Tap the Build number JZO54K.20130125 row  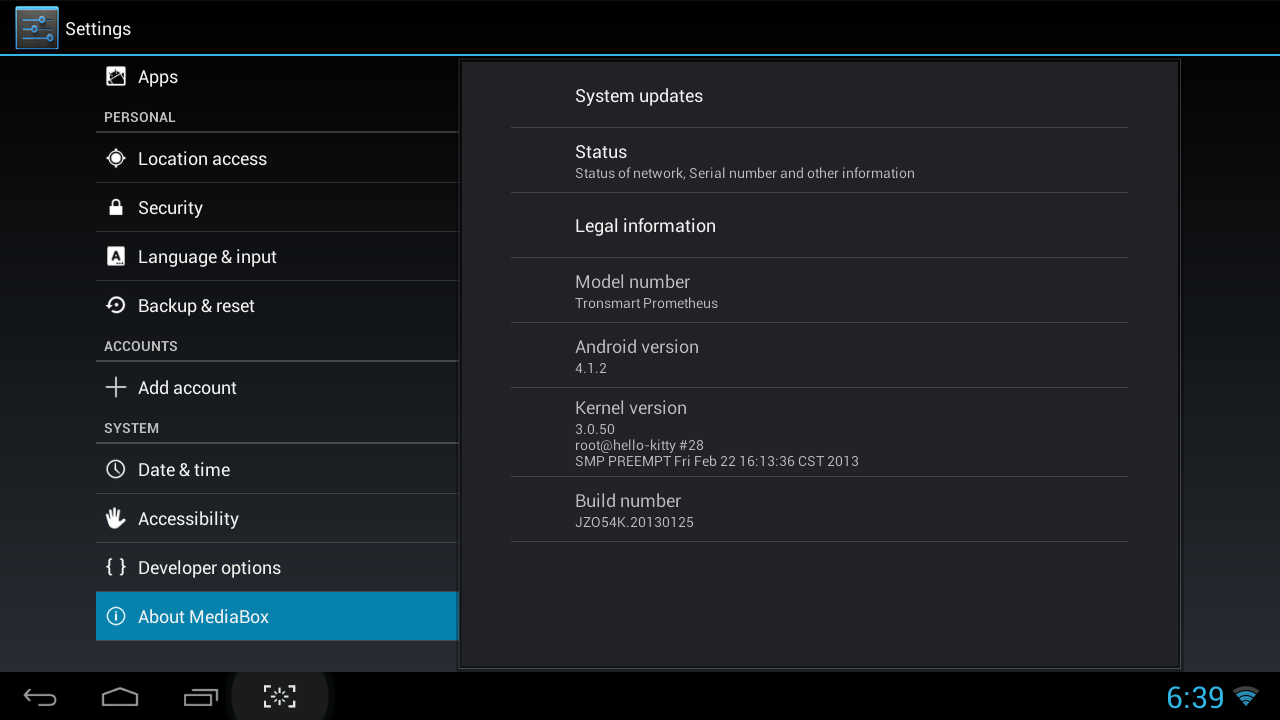[x=819, y=509]
